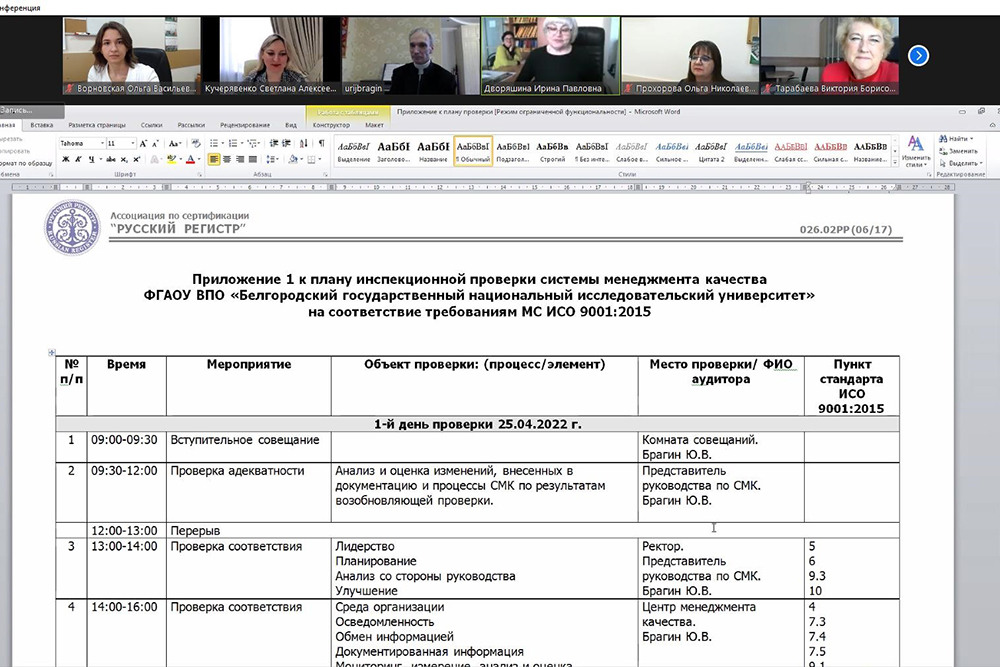Toggle italic formatting (К)
The width and height of the screenshot is (1000, 667).
pyautogui.click(x=78, y=159)
